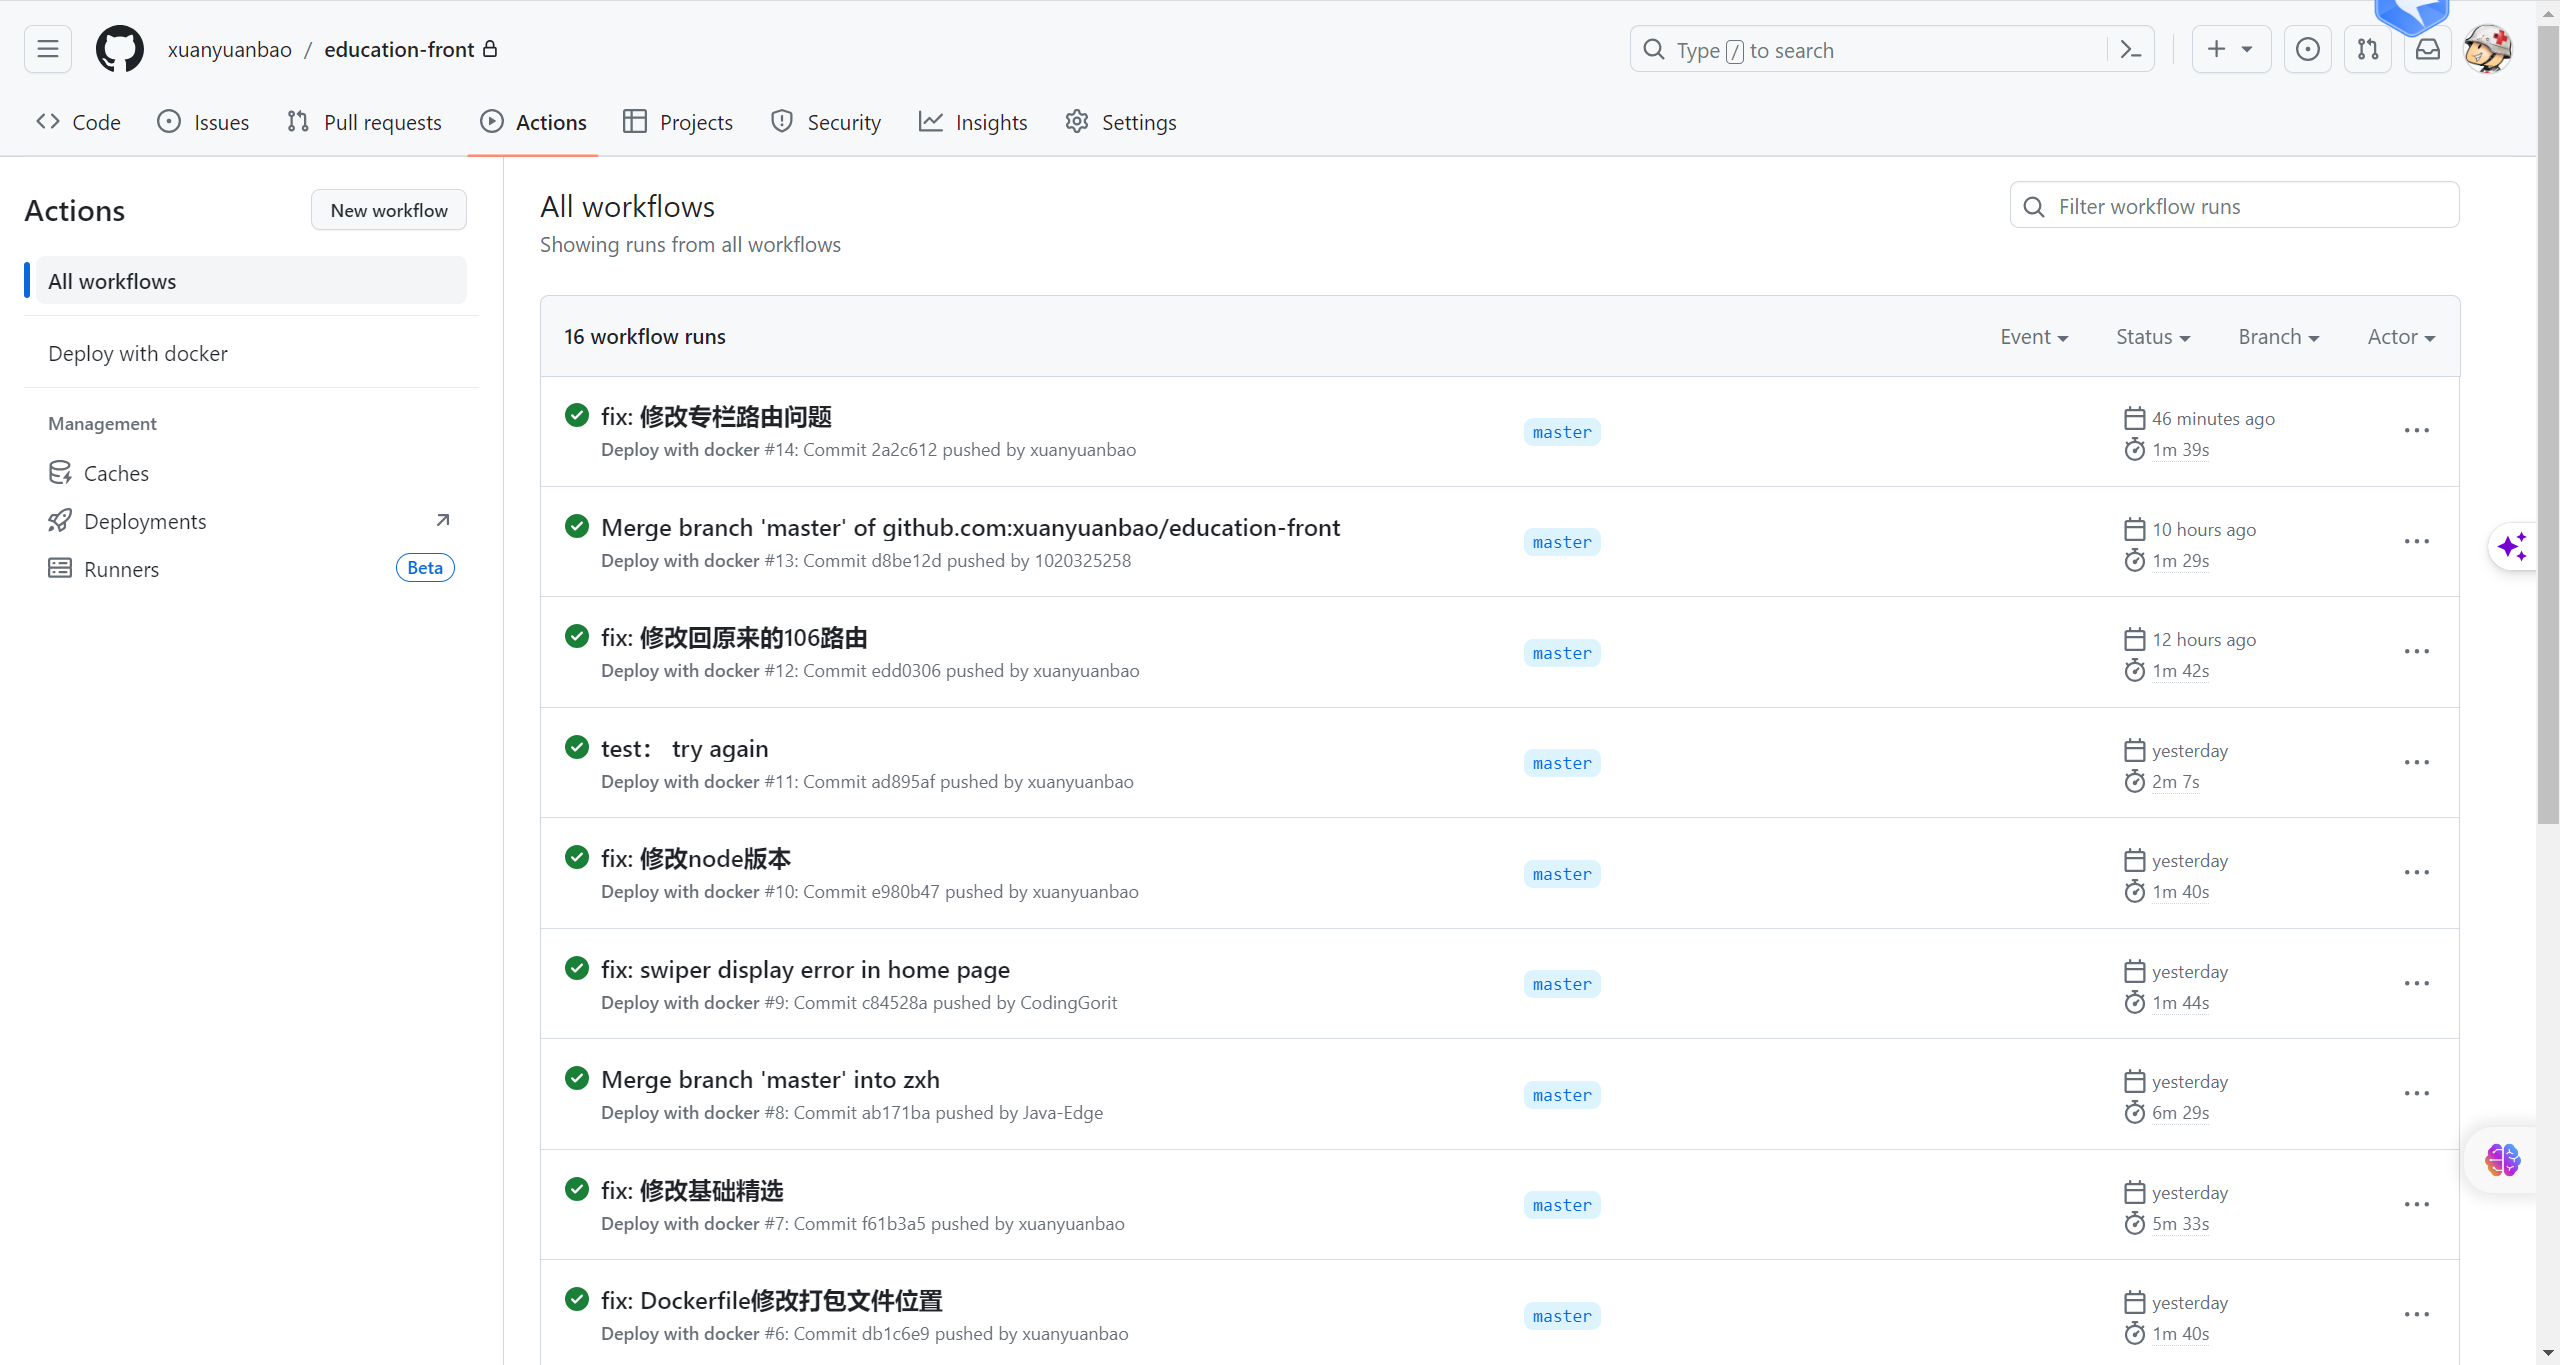Open the command palette icon
Viewport: 2560px width, 1365px height.
click(2130, 50)
